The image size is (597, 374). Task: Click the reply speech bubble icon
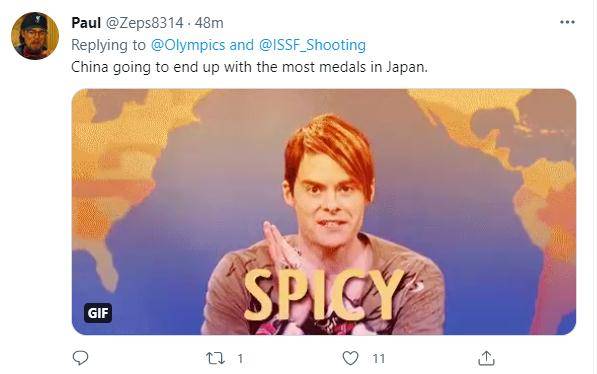click(80, 358)
